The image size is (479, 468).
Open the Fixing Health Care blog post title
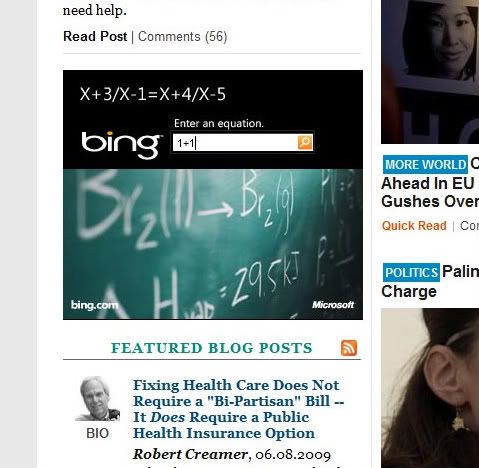tap(238, 409)
